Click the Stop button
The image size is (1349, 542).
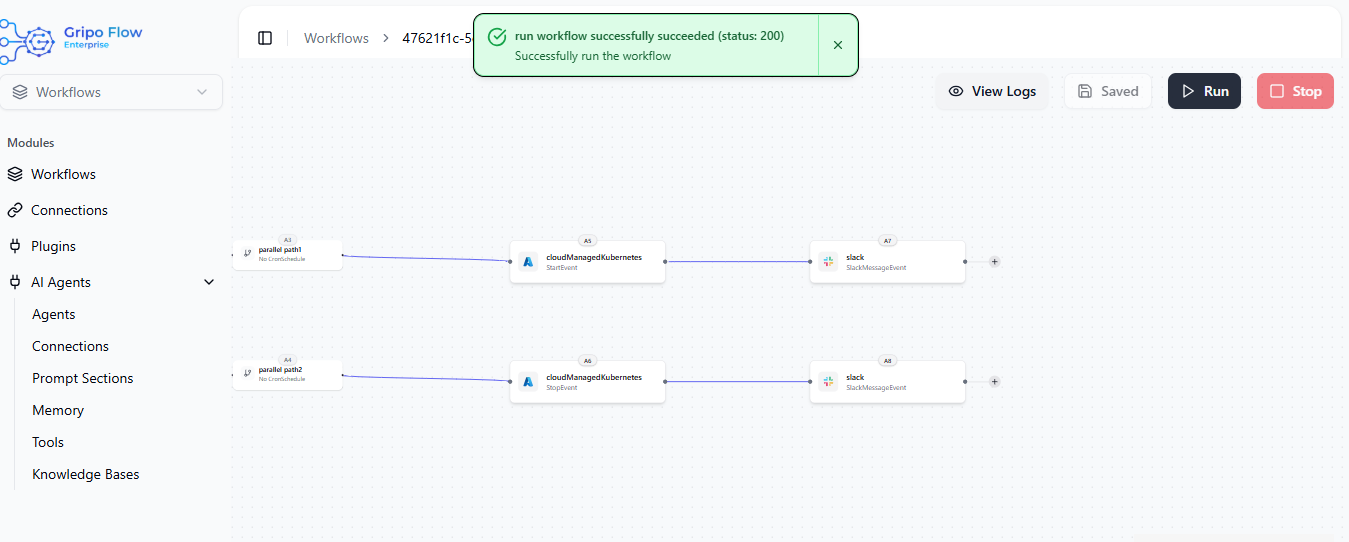[1295, 91]
